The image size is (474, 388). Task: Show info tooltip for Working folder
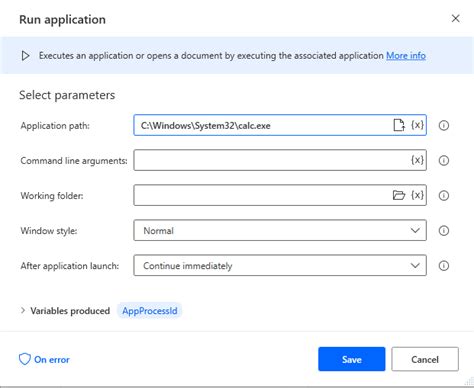(444, 195)
